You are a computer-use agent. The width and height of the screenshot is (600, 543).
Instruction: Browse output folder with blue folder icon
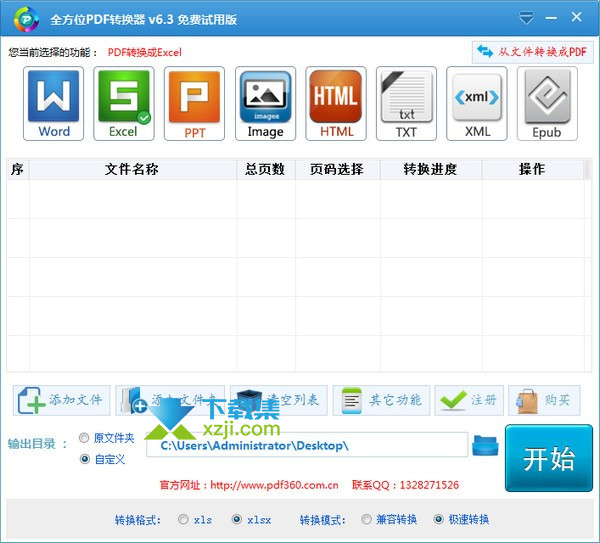click(x=485, y=445)
